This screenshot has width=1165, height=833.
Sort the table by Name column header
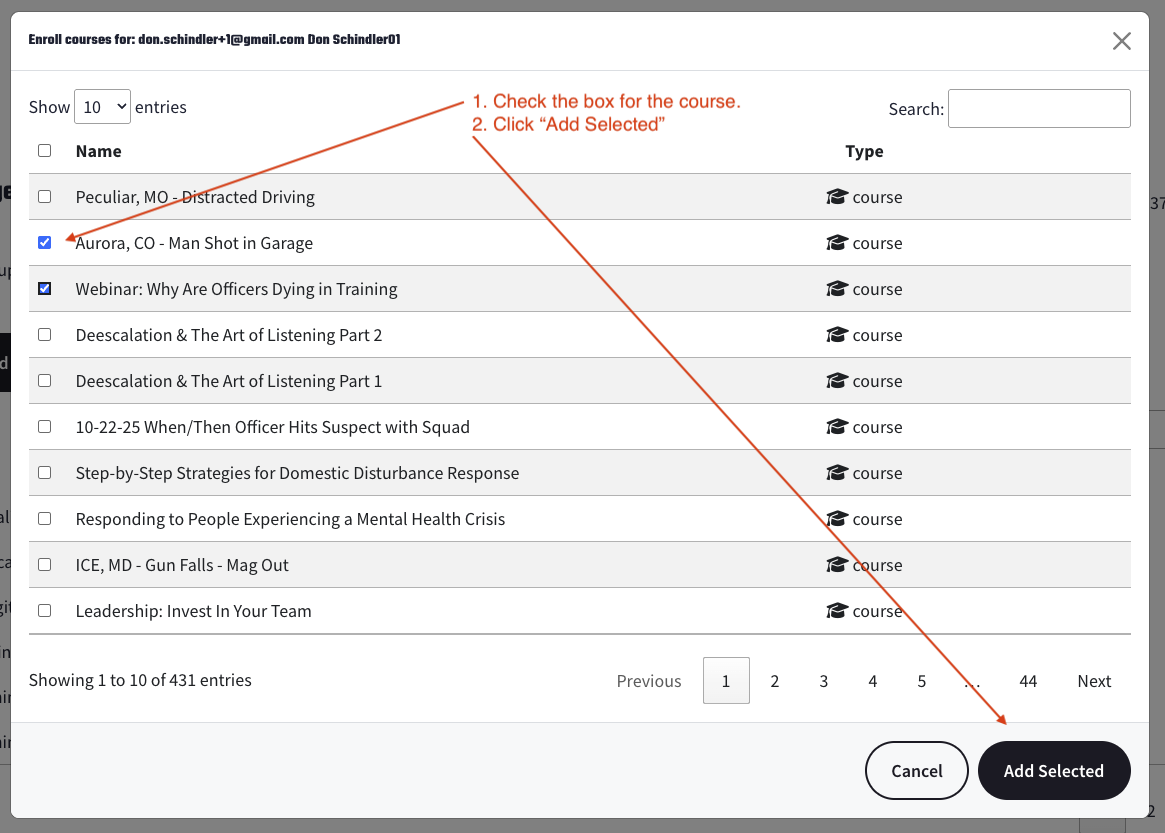[x=98, y=151]
